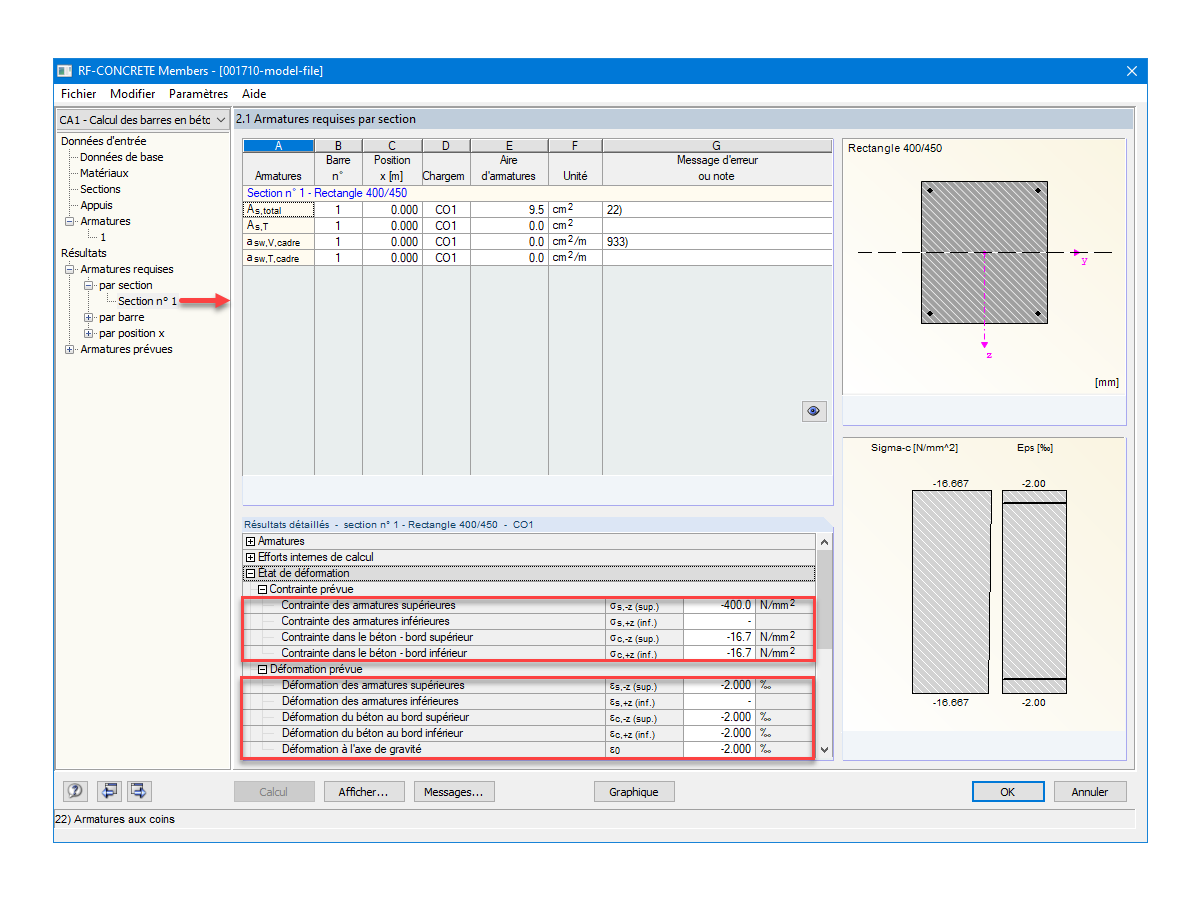The width and height of the screenshot is (1200, 900).
Task: Collapse the Armatures requises tree node
Action: [70, 269]
